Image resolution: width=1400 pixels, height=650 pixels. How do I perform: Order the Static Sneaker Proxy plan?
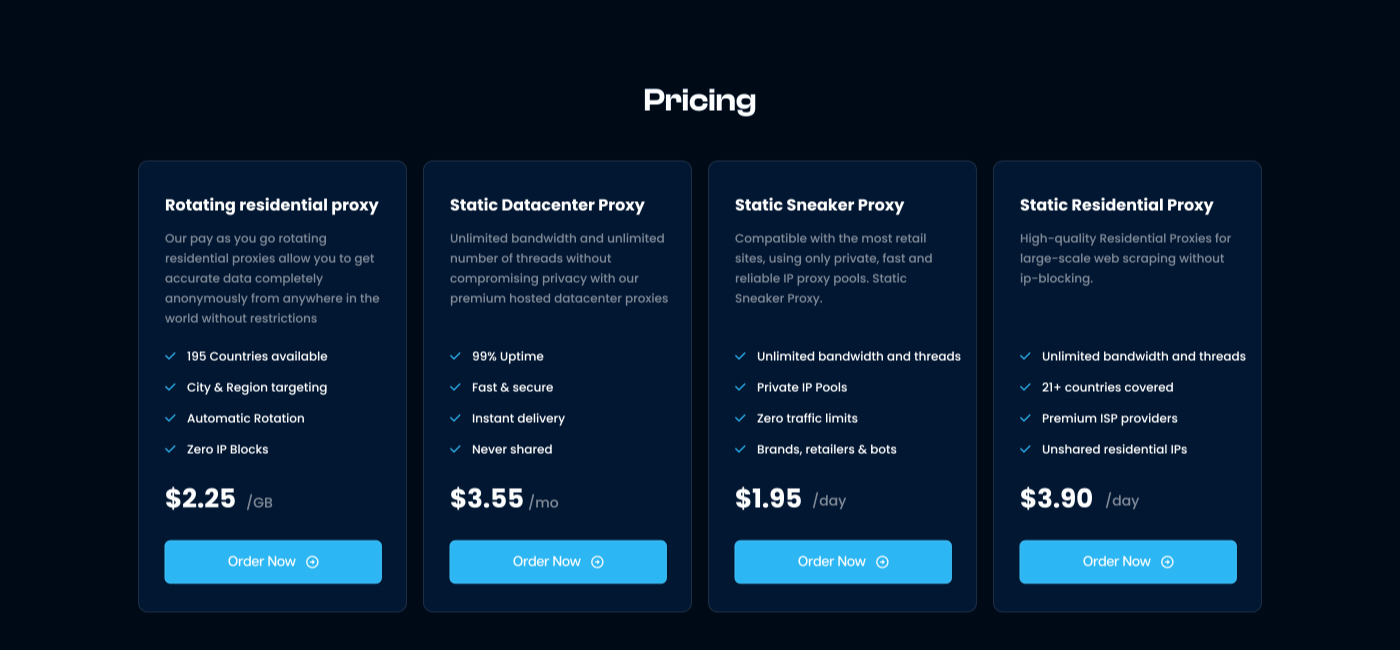[843, 562]
